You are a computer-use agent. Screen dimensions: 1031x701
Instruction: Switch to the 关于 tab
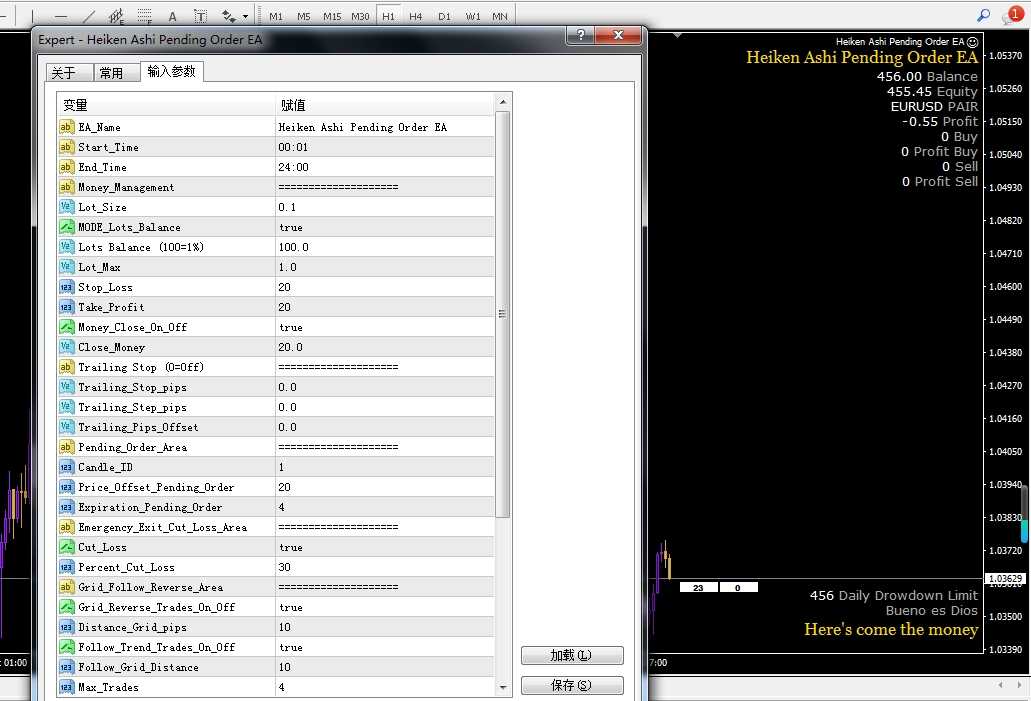67,72
